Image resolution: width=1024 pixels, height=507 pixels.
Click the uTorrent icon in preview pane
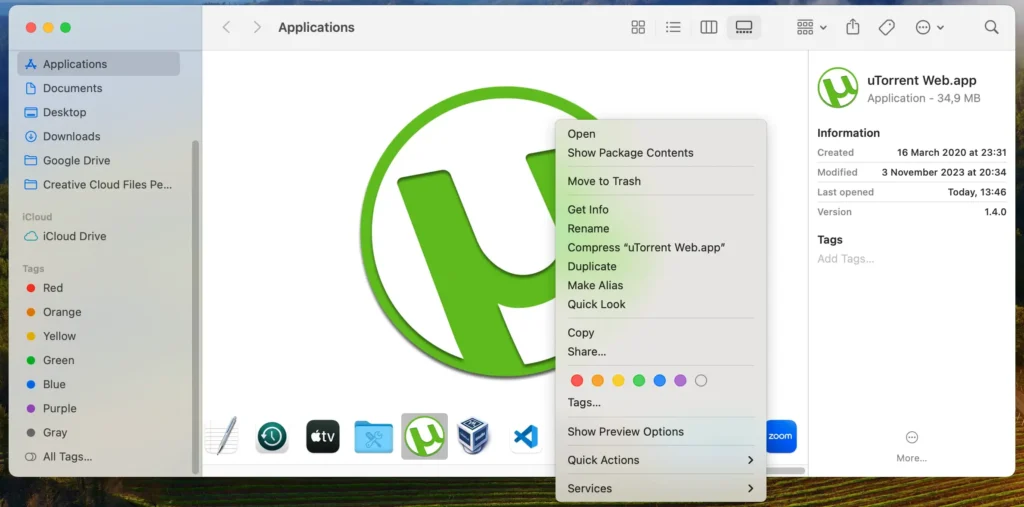tap(838, 88)
